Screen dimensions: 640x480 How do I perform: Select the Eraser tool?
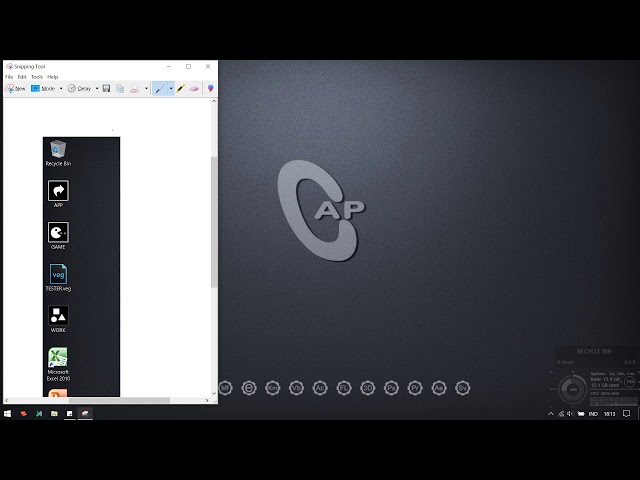pyautogui.click(x=194, y=89)
